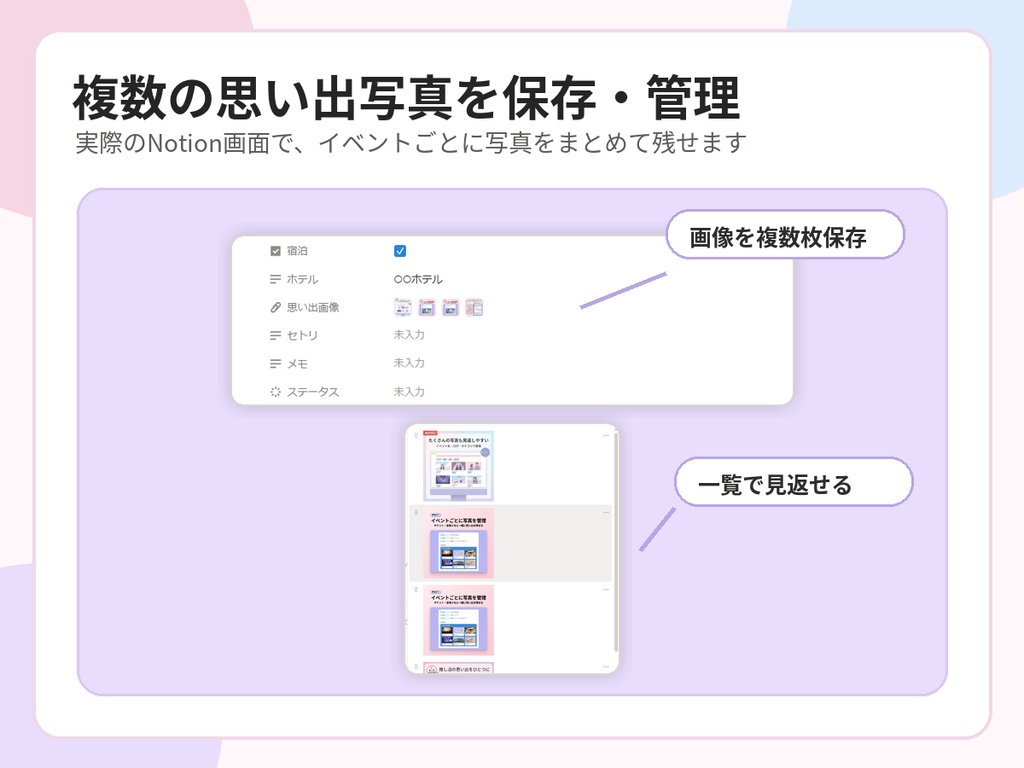Click the メモ property label
1024x768 pixels.
(x=297, y=364)
